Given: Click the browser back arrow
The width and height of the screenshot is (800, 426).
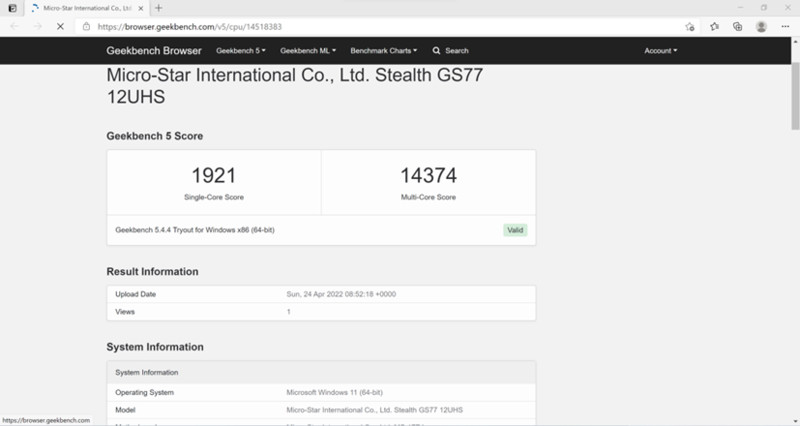Looking at the screenshot, I should click(14, 27).
